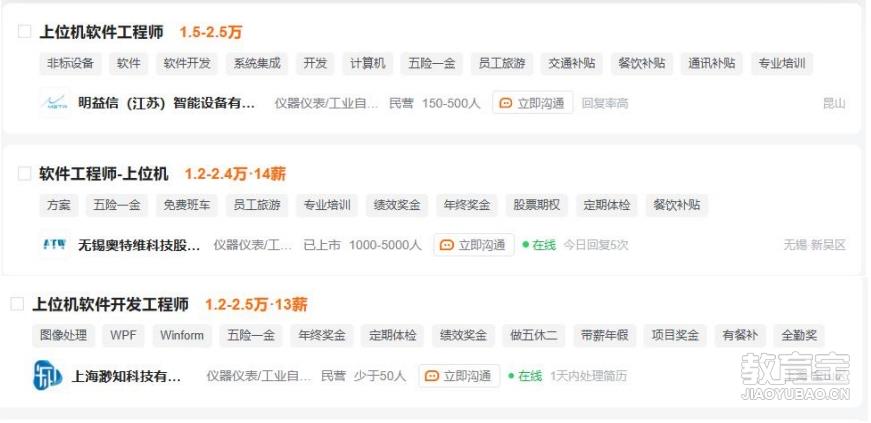This screenshot has width=871, height=423.
Task: Select the 图像处理 tag
Action: click(x=63, y=335)
